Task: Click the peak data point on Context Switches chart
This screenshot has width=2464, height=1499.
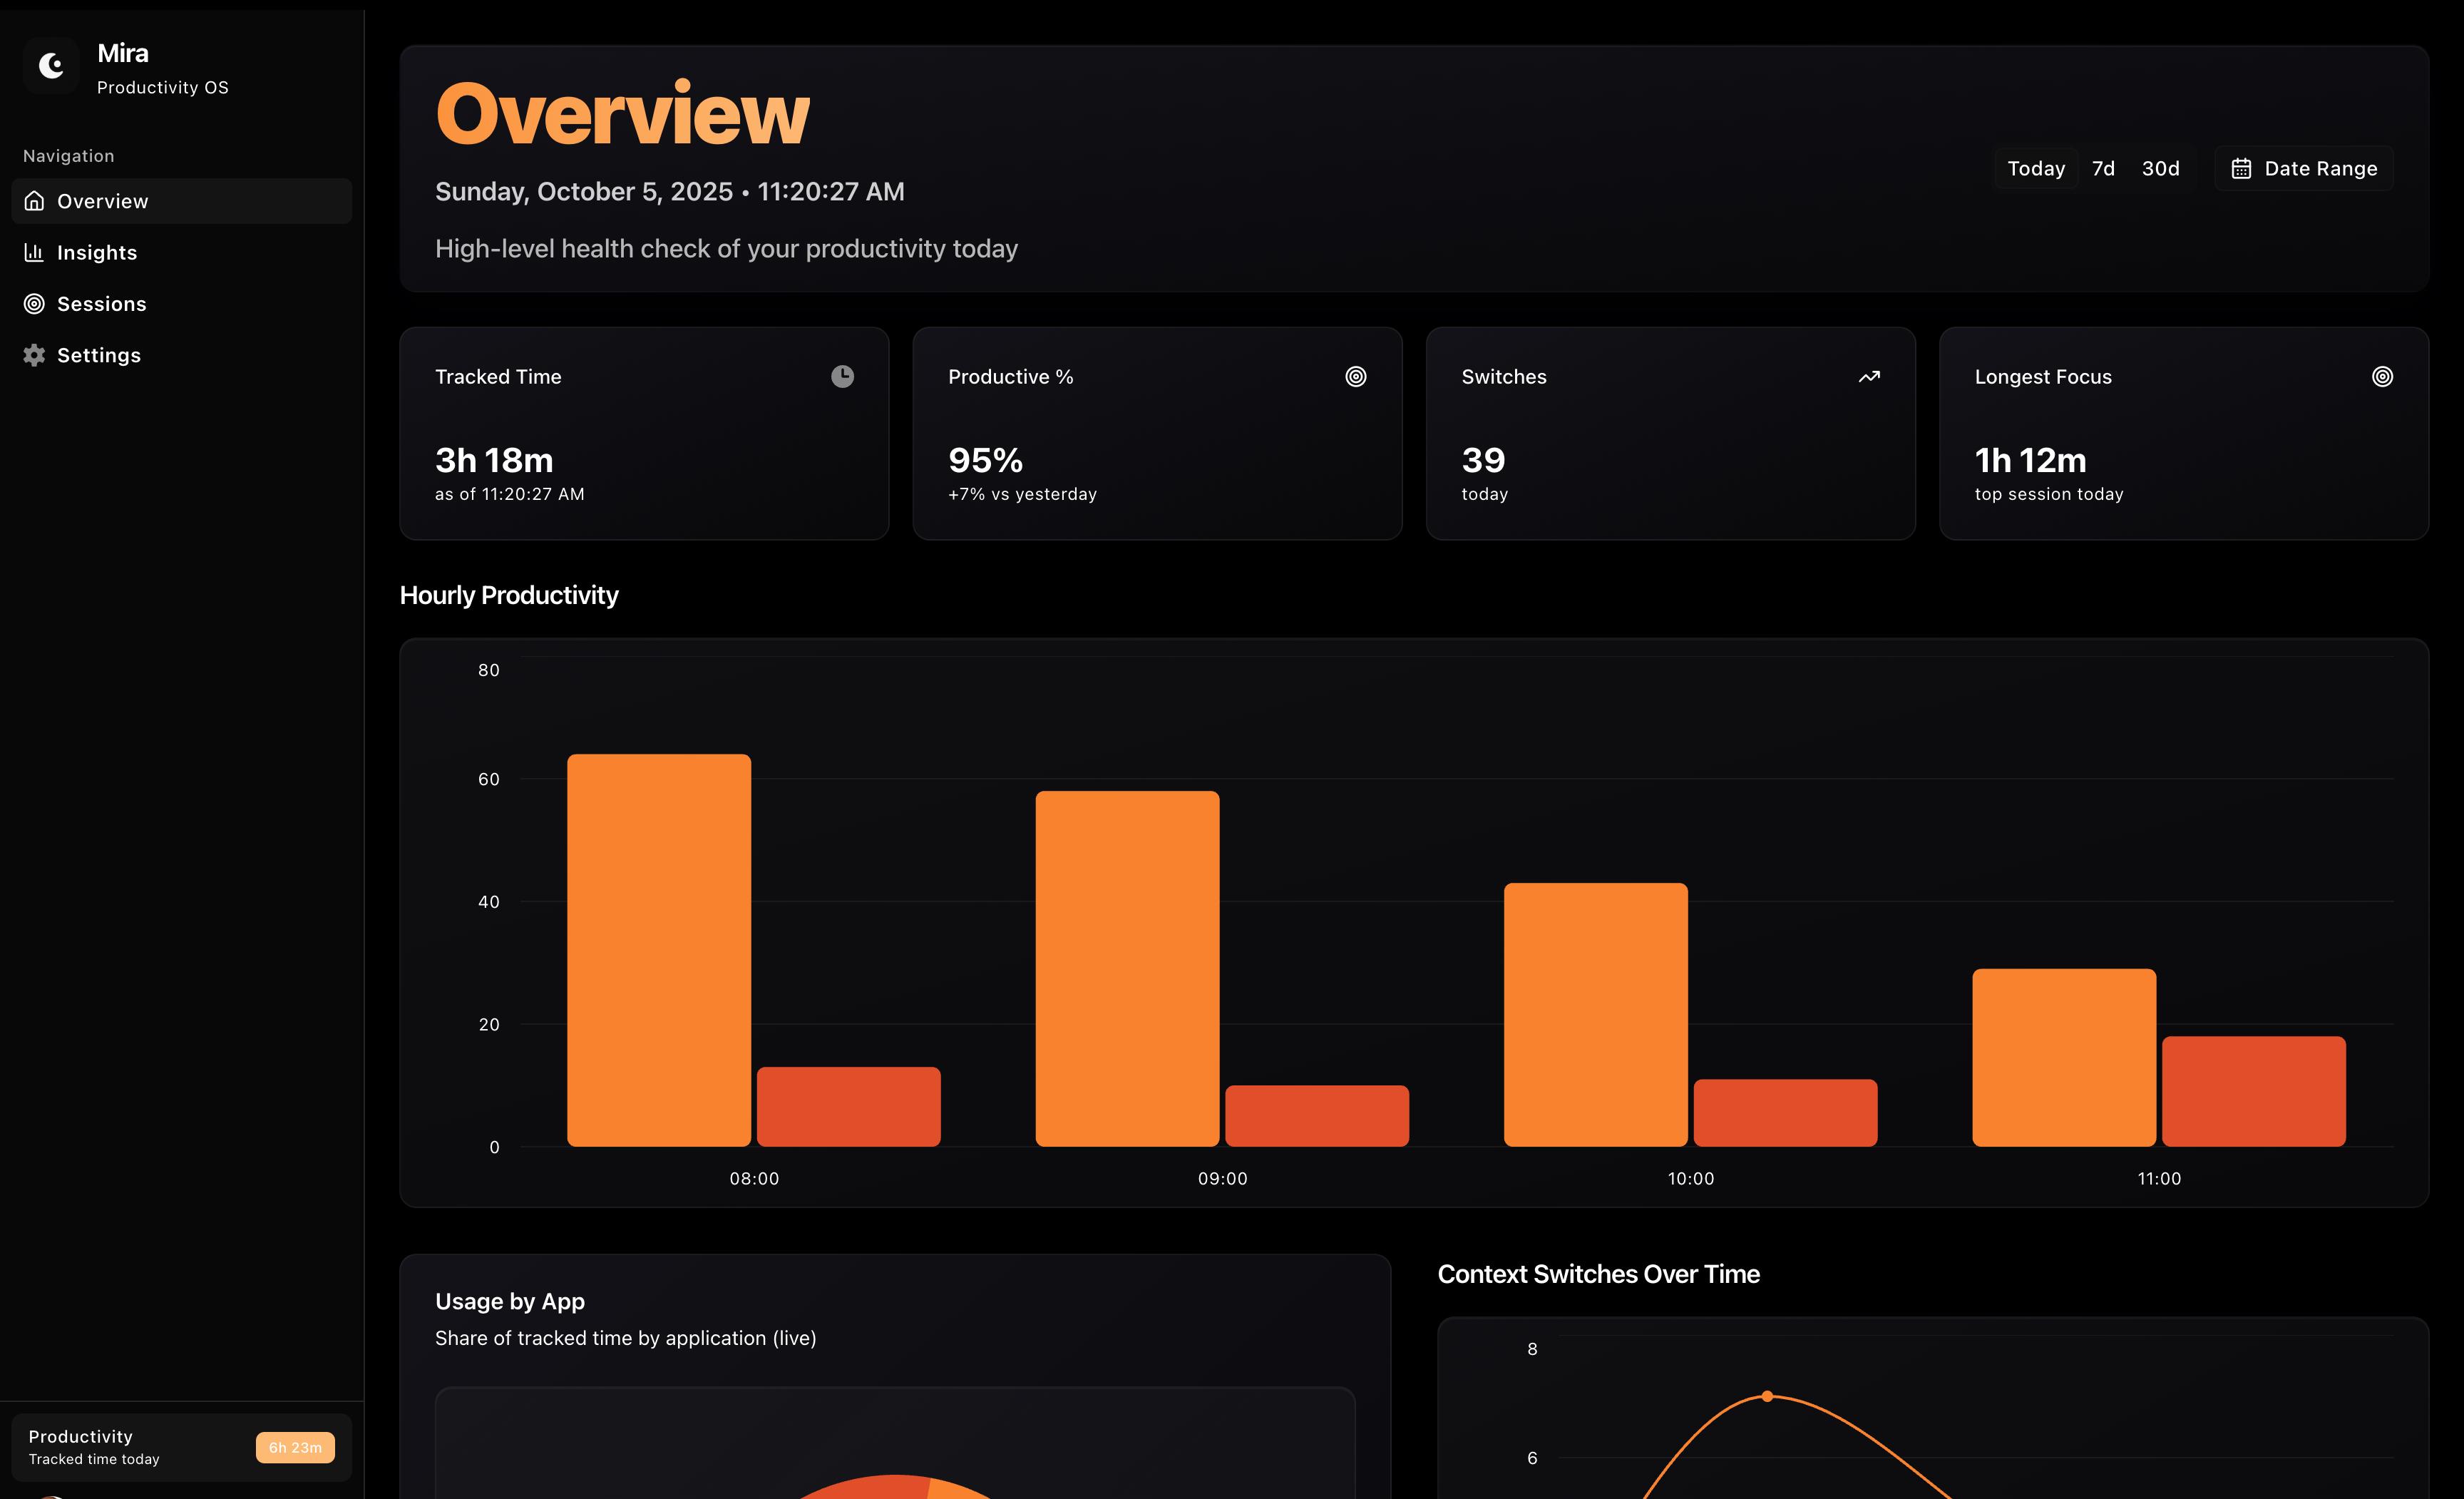Action: pos(1767,1396)
